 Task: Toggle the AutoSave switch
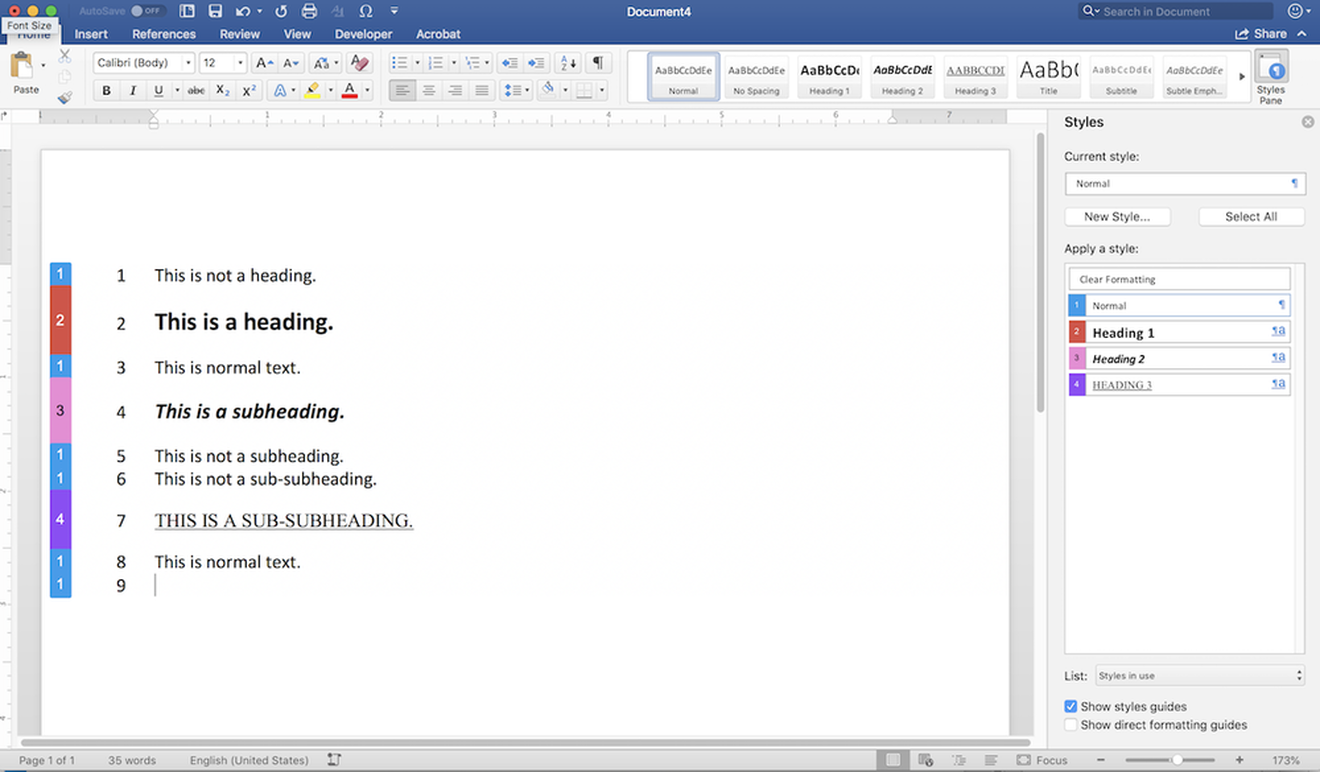(x=148, y=11)
